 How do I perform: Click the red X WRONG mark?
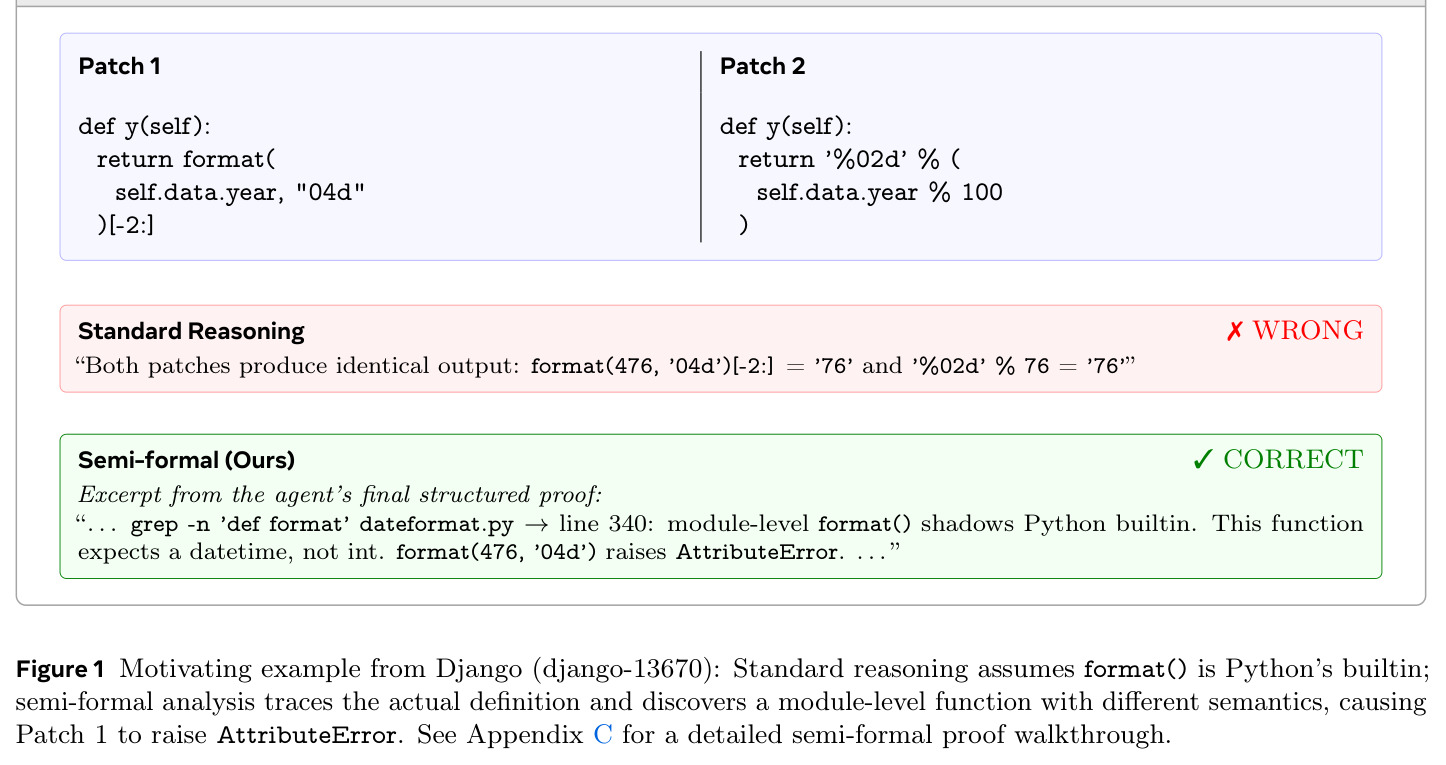pyautogui.click(x=1294, y=331)
